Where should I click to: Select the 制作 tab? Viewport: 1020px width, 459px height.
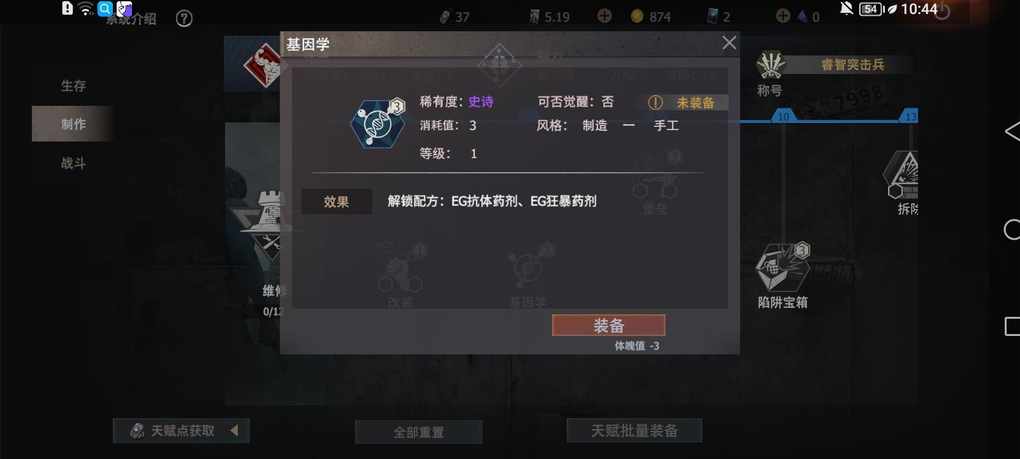[74, 124]
